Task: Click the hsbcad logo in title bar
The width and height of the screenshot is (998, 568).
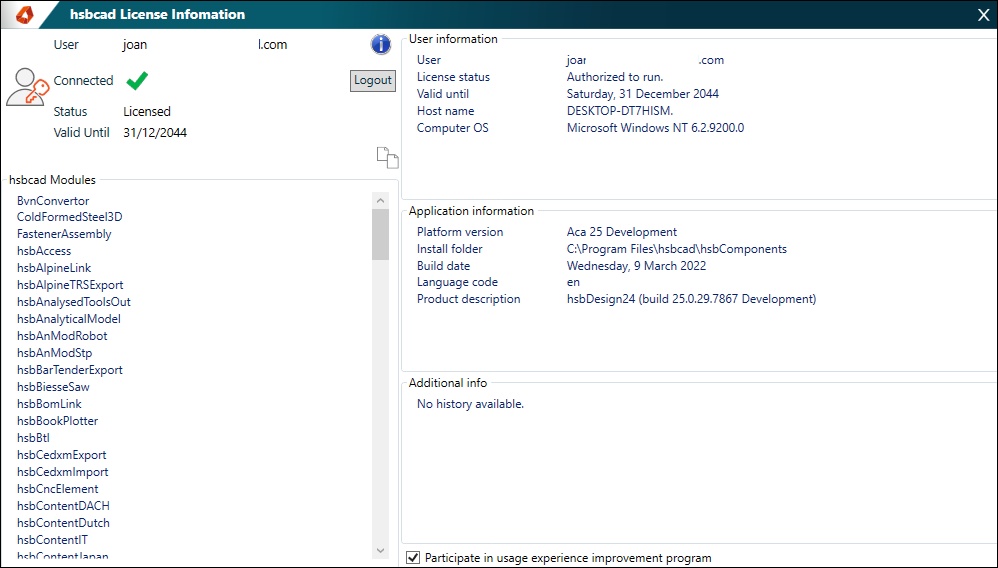Action: [24, 14]
